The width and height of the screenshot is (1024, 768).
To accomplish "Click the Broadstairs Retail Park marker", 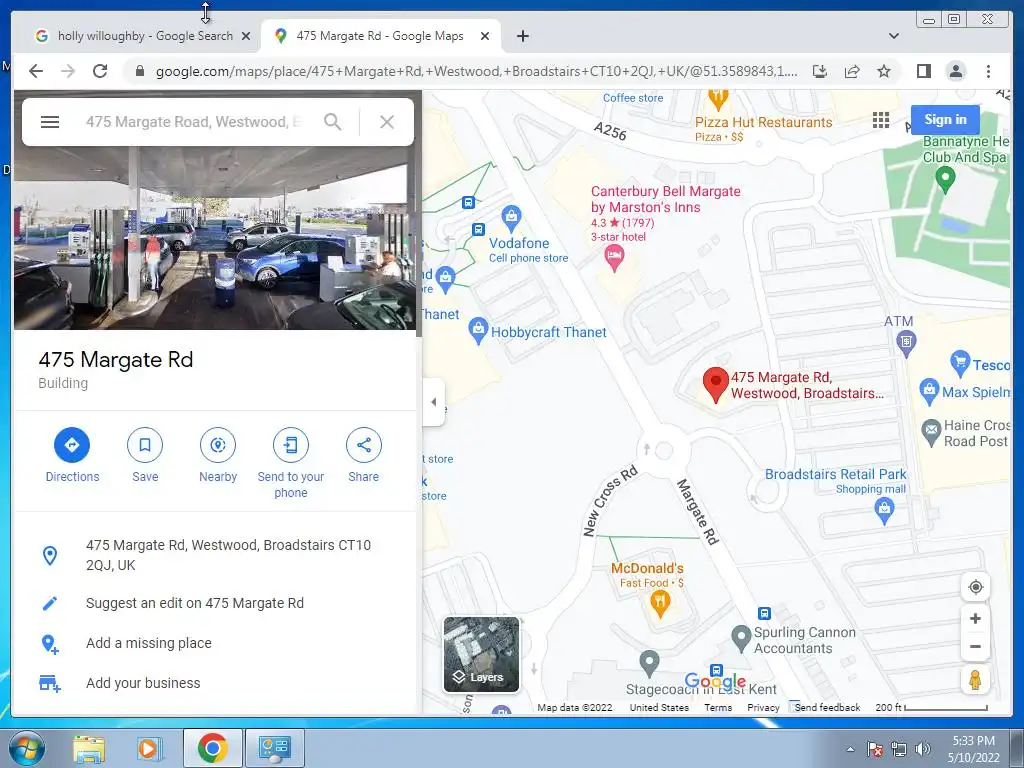I will point(884,511).
